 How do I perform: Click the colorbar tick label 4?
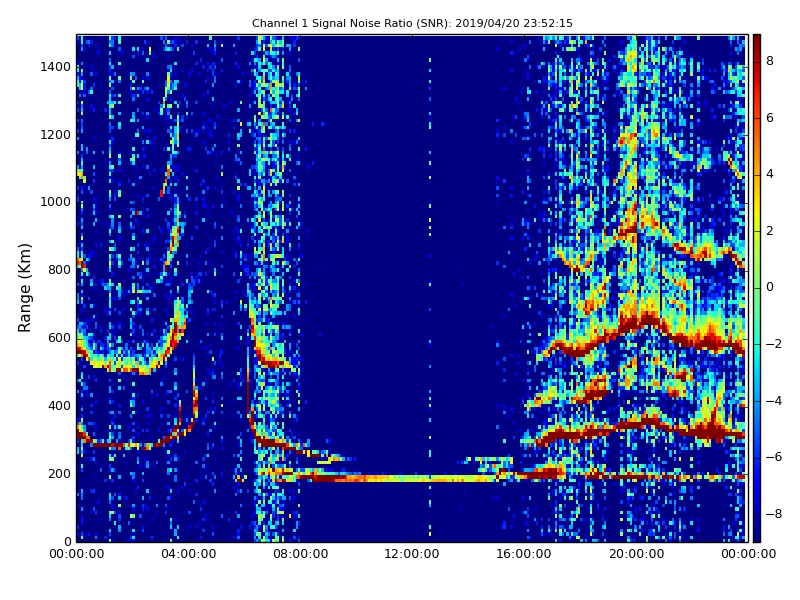pyautogui.click(x=770, y=174)
